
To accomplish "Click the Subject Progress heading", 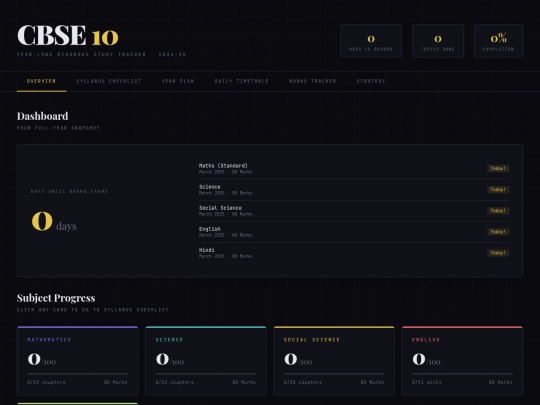I will (x=56, y=298).
